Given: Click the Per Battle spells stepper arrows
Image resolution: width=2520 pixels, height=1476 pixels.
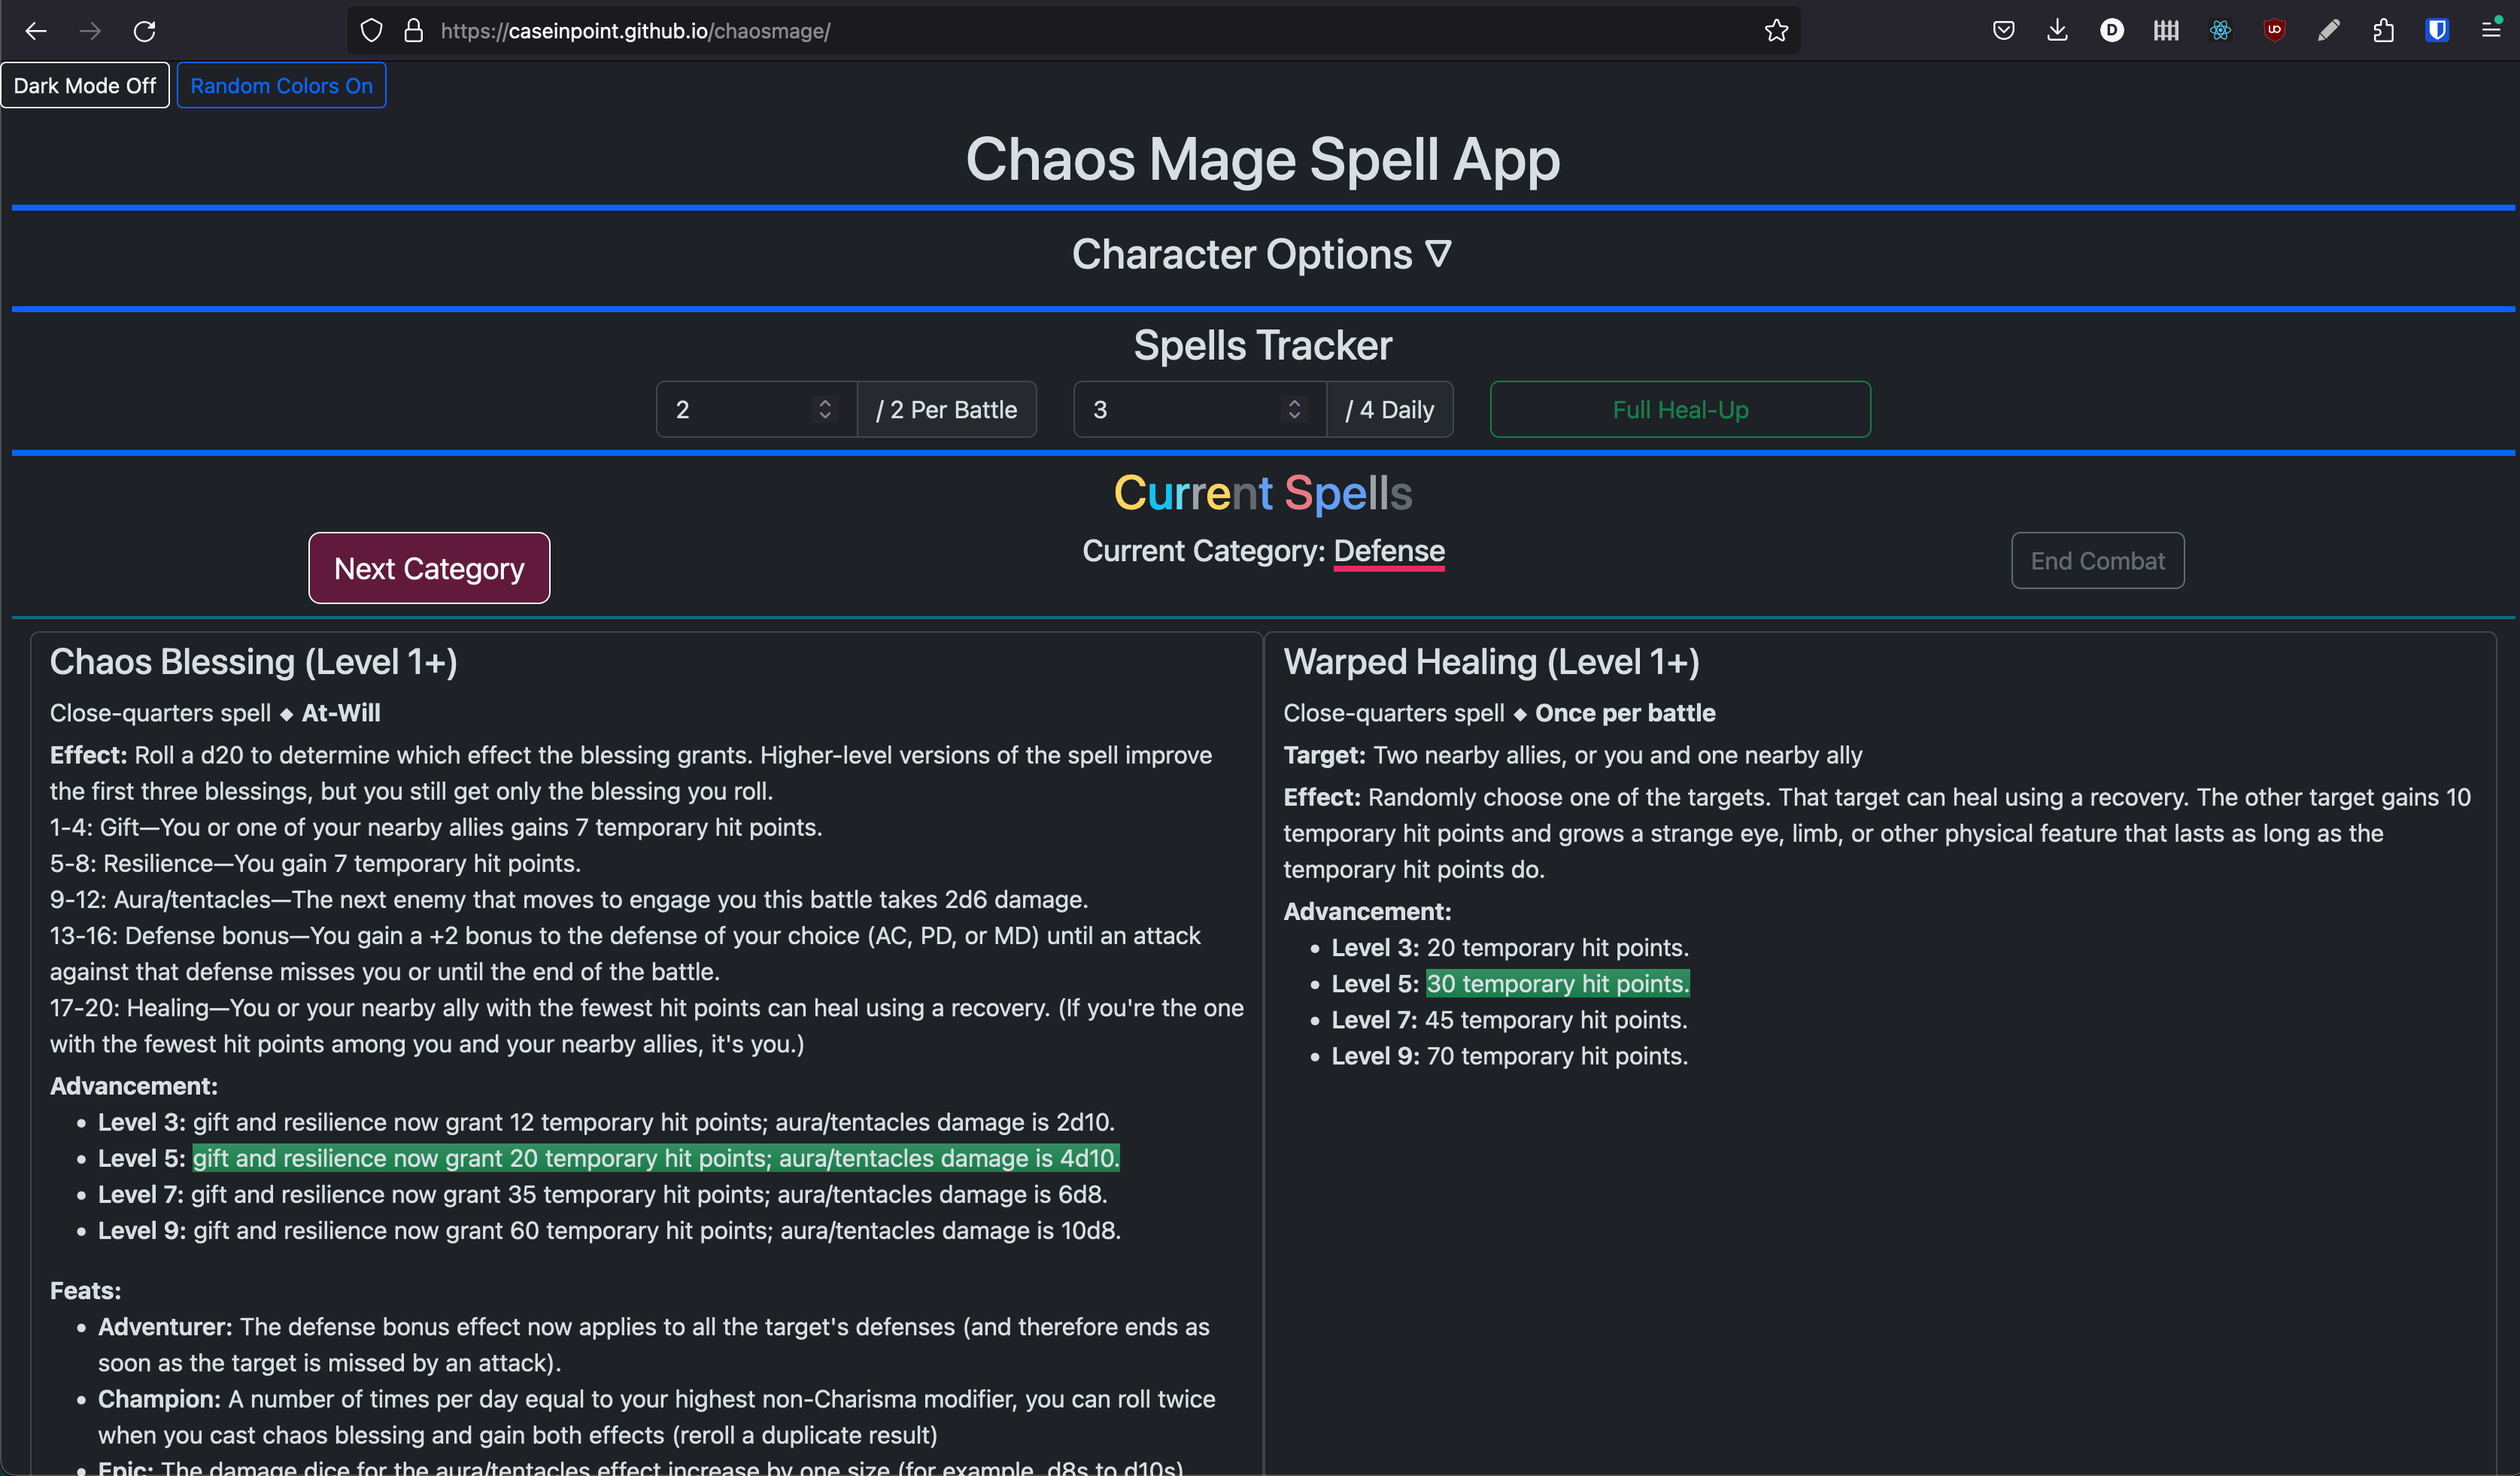Looking at the screenshot, I should point(825,409).
